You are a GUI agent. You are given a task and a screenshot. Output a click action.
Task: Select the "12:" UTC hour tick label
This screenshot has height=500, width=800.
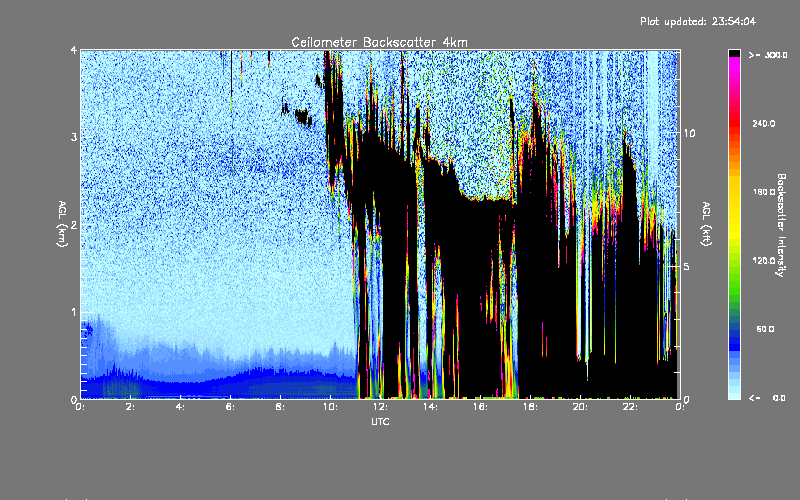[x=380, y=407]
